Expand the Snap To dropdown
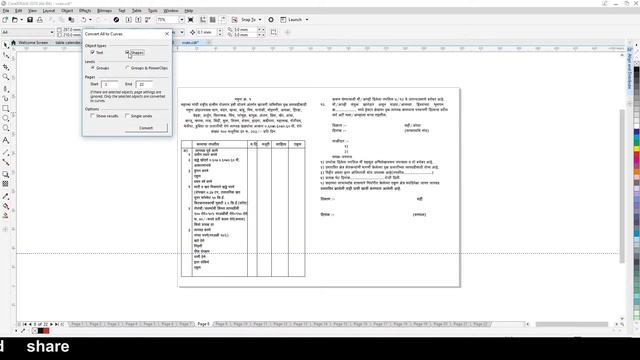The height and width of the screenshot is (360, 640). (260, 20)
